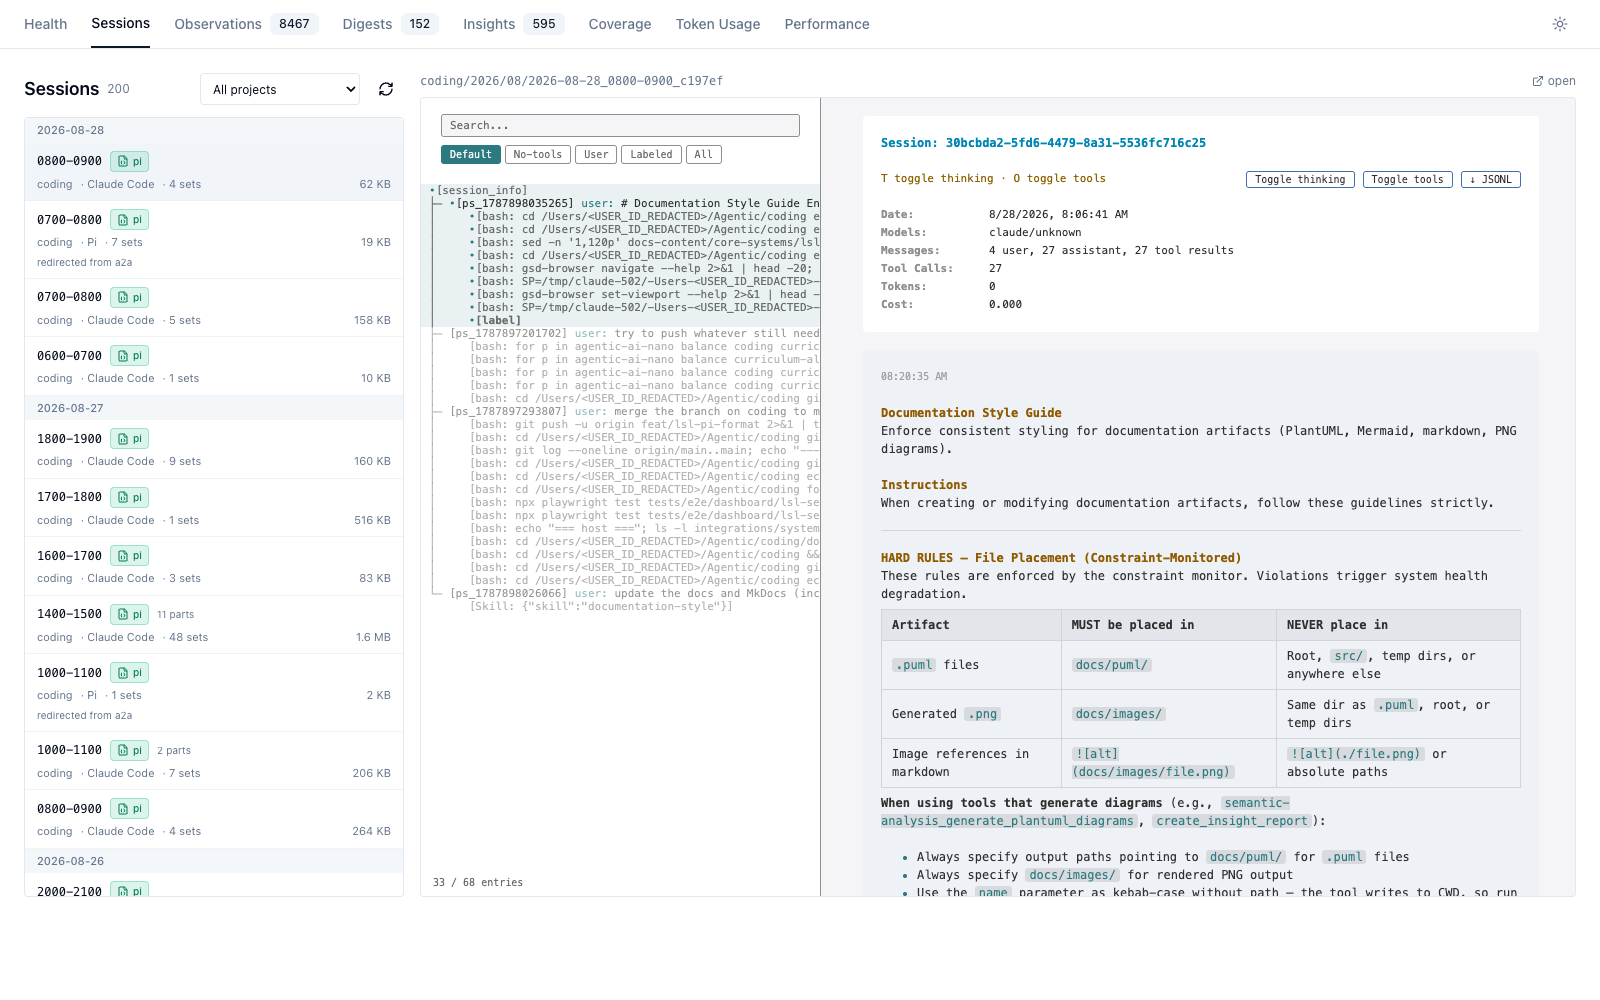Open the Token Usage tab

pyautogui.click(x=718, y=24)
